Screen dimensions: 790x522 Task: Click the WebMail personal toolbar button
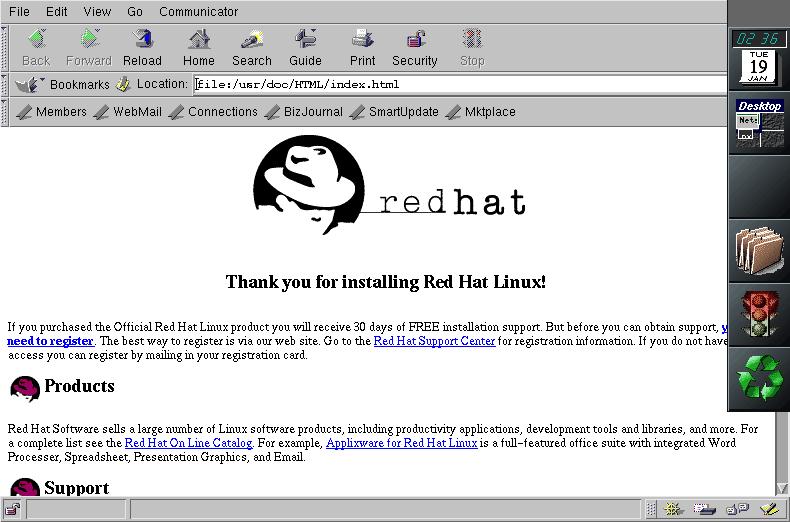(x=128, y=112)
